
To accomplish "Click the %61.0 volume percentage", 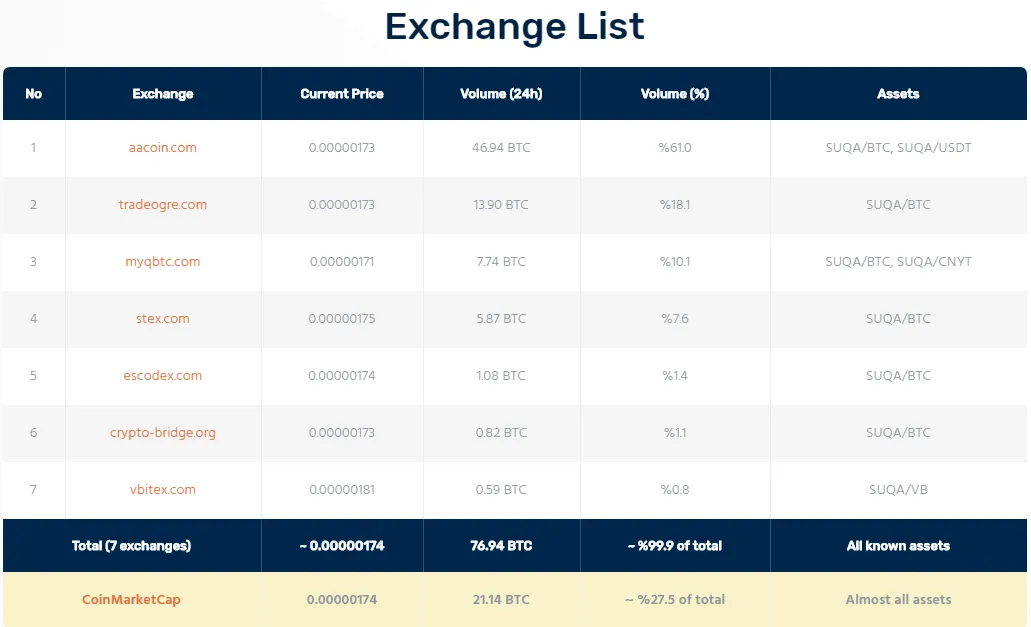I will click(675, 148).
